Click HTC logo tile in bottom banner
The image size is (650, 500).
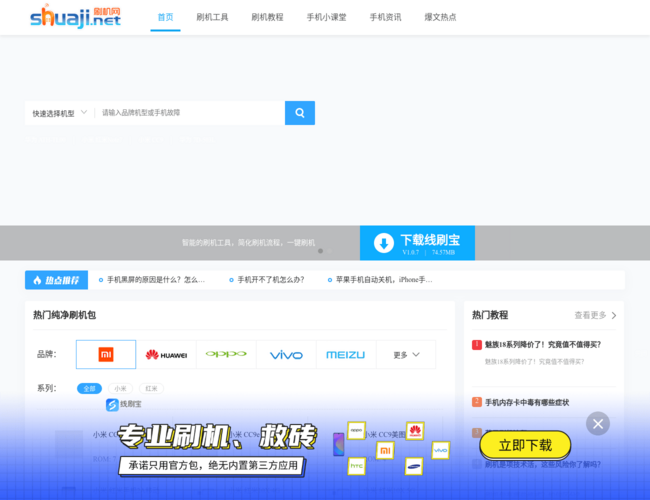pyautogui.click(x=357, y=466)
